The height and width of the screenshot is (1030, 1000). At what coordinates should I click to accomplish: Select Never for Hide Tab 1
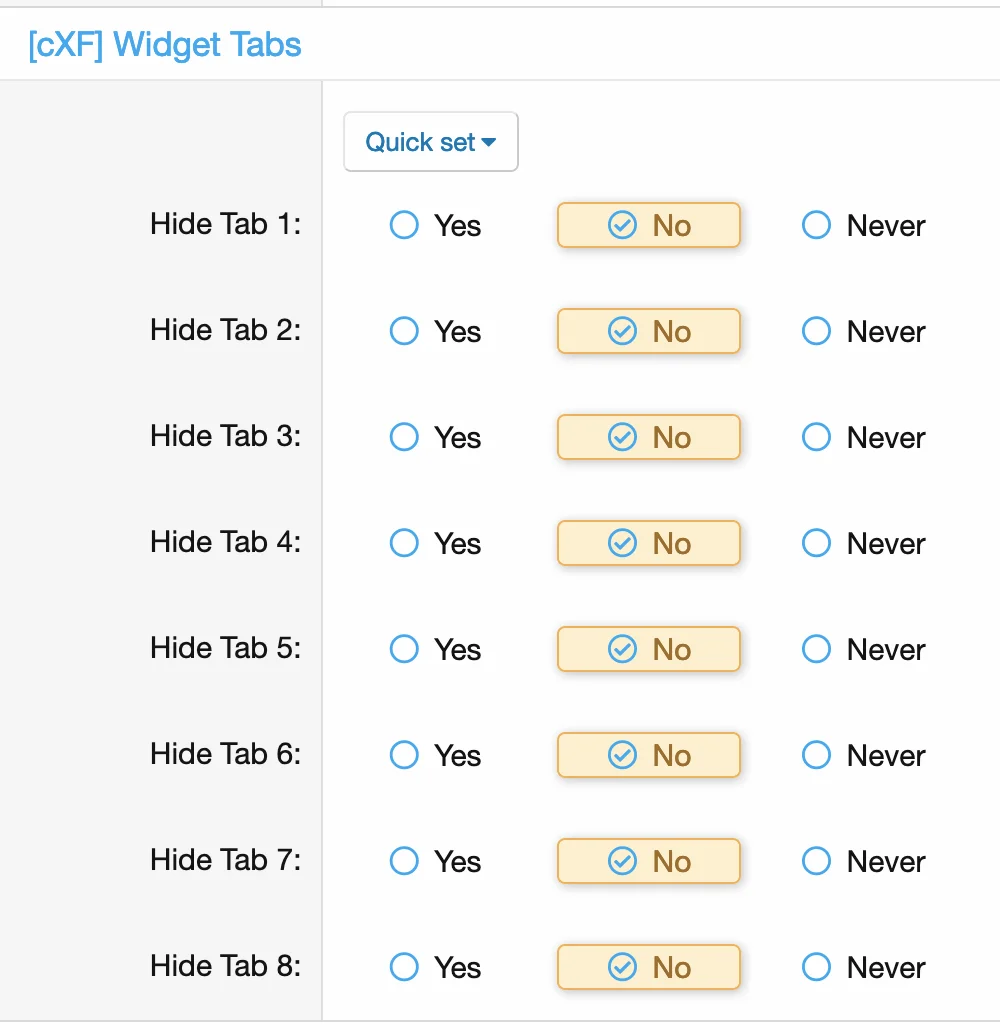coord(816,225)
